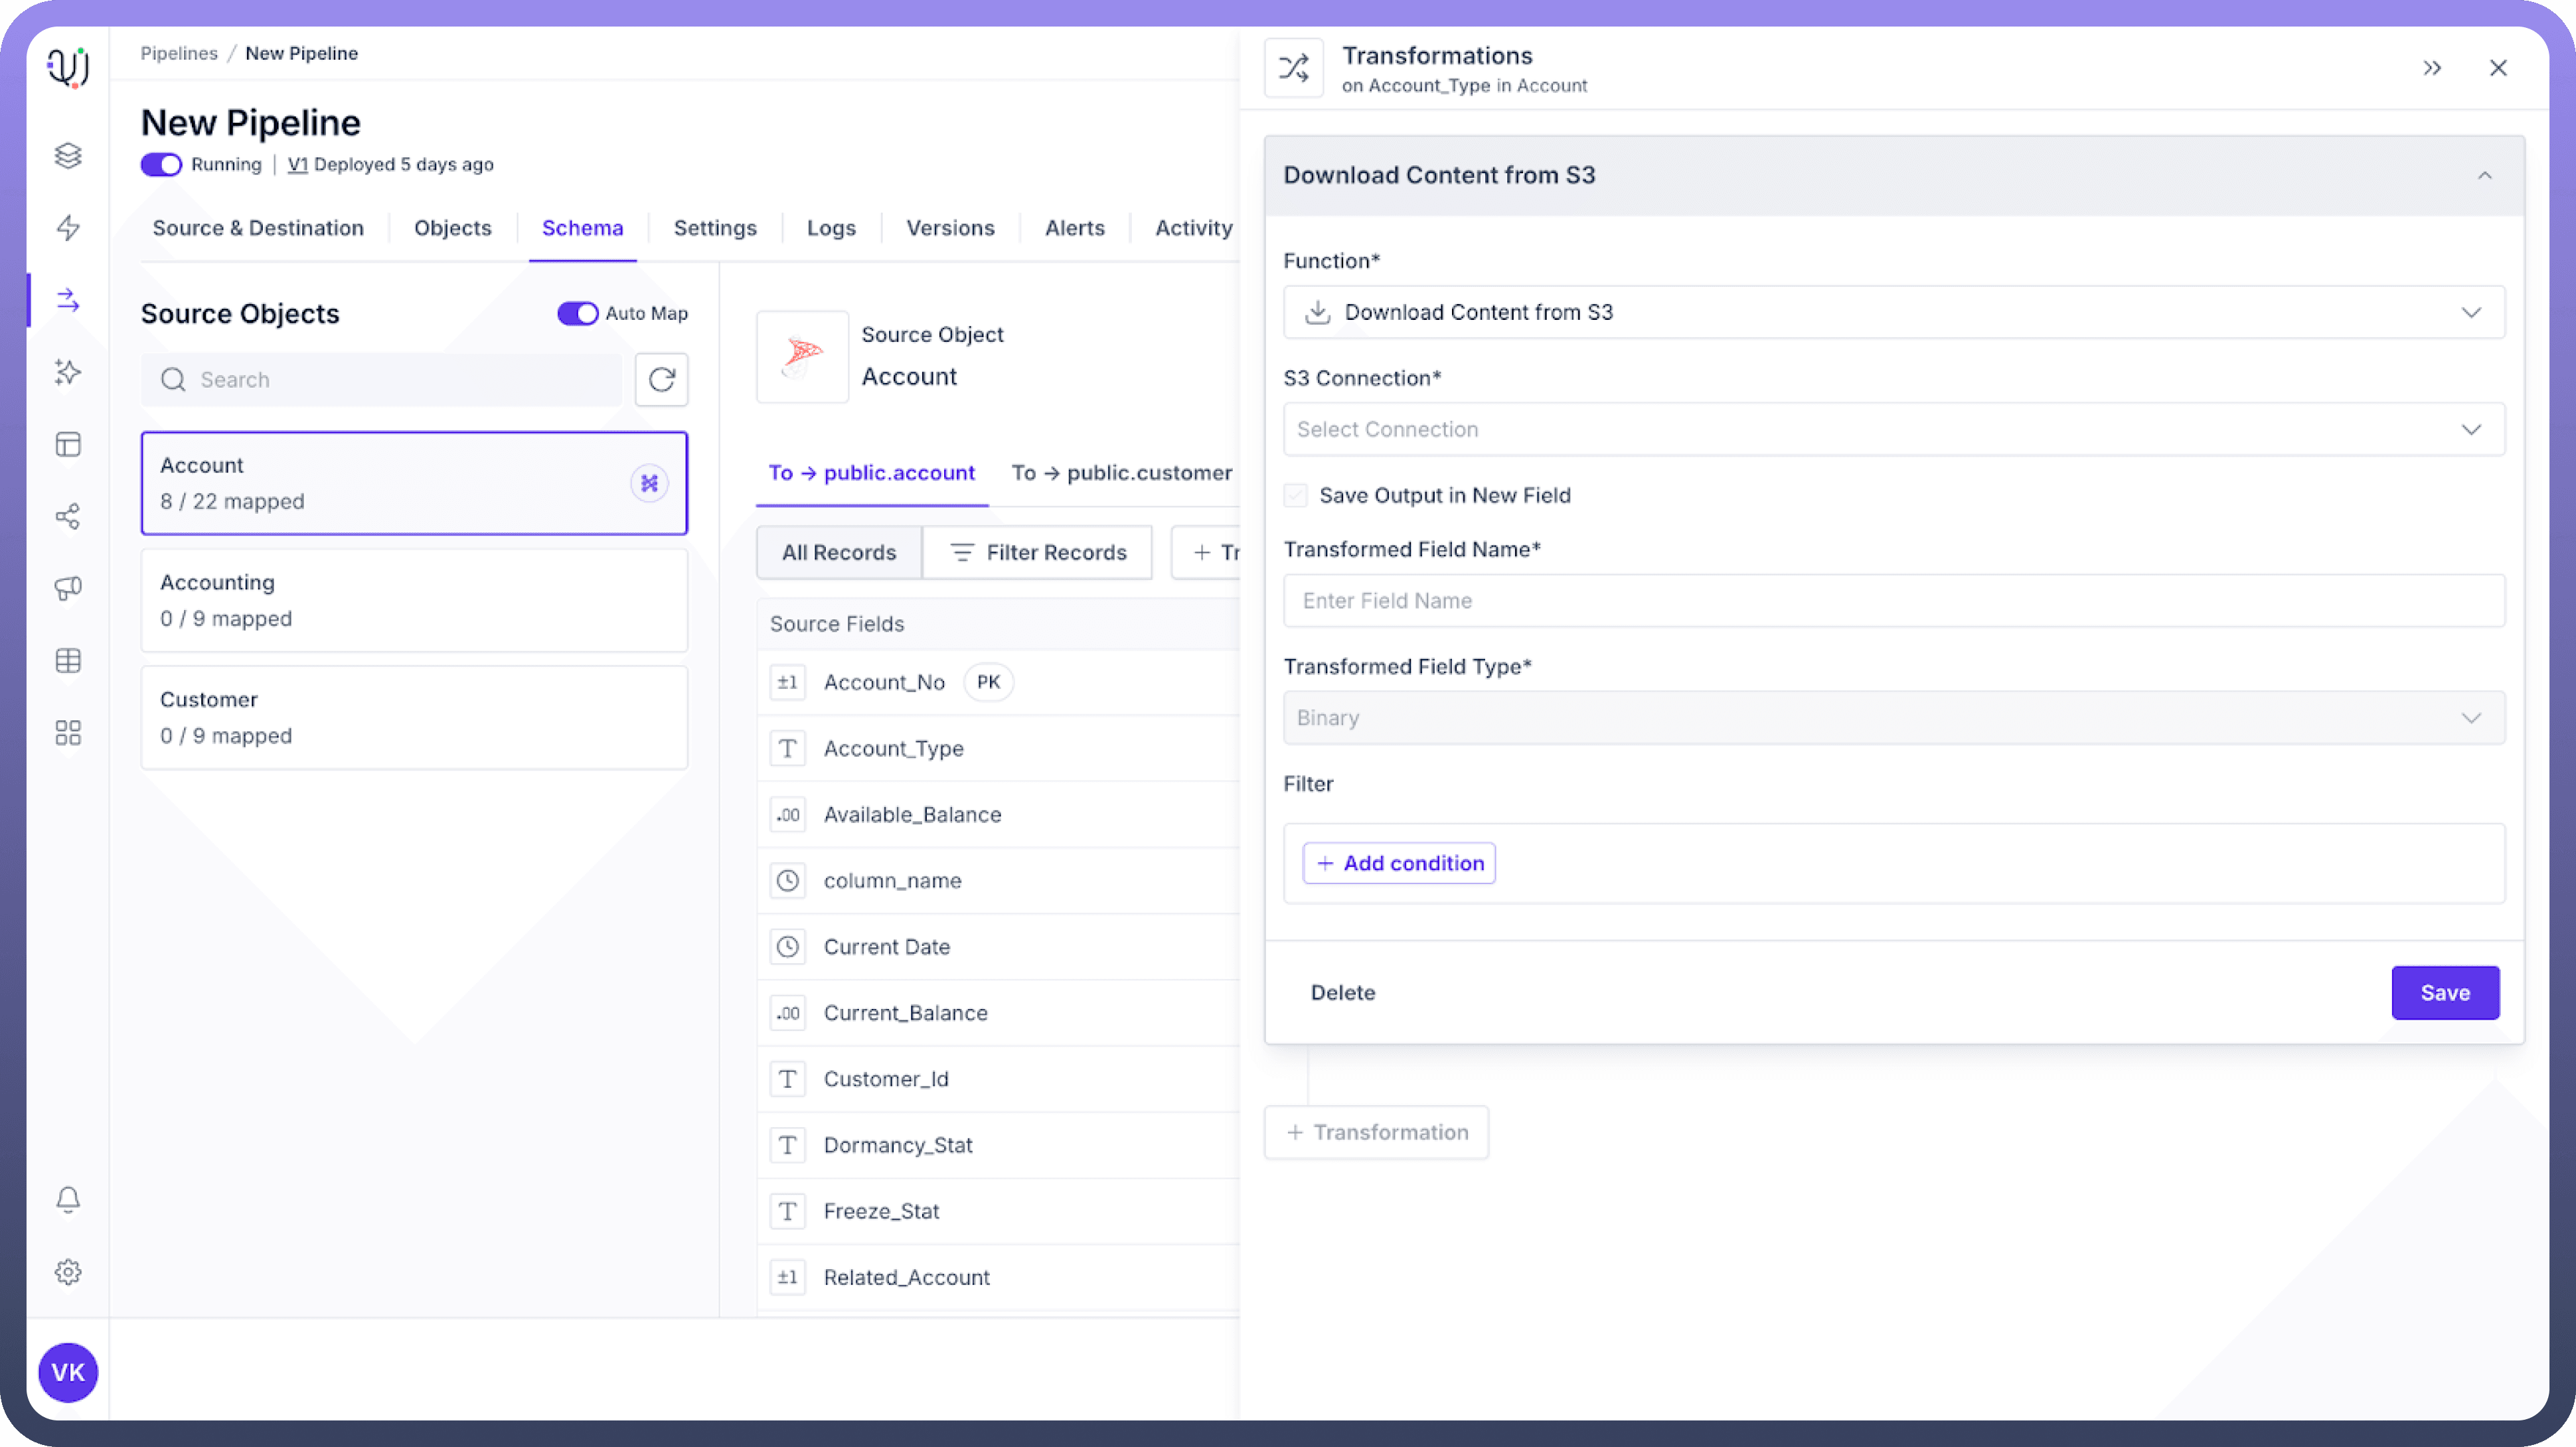Click the Save button
The width and height of the screenshot is (2576, 1447).
2444,993
